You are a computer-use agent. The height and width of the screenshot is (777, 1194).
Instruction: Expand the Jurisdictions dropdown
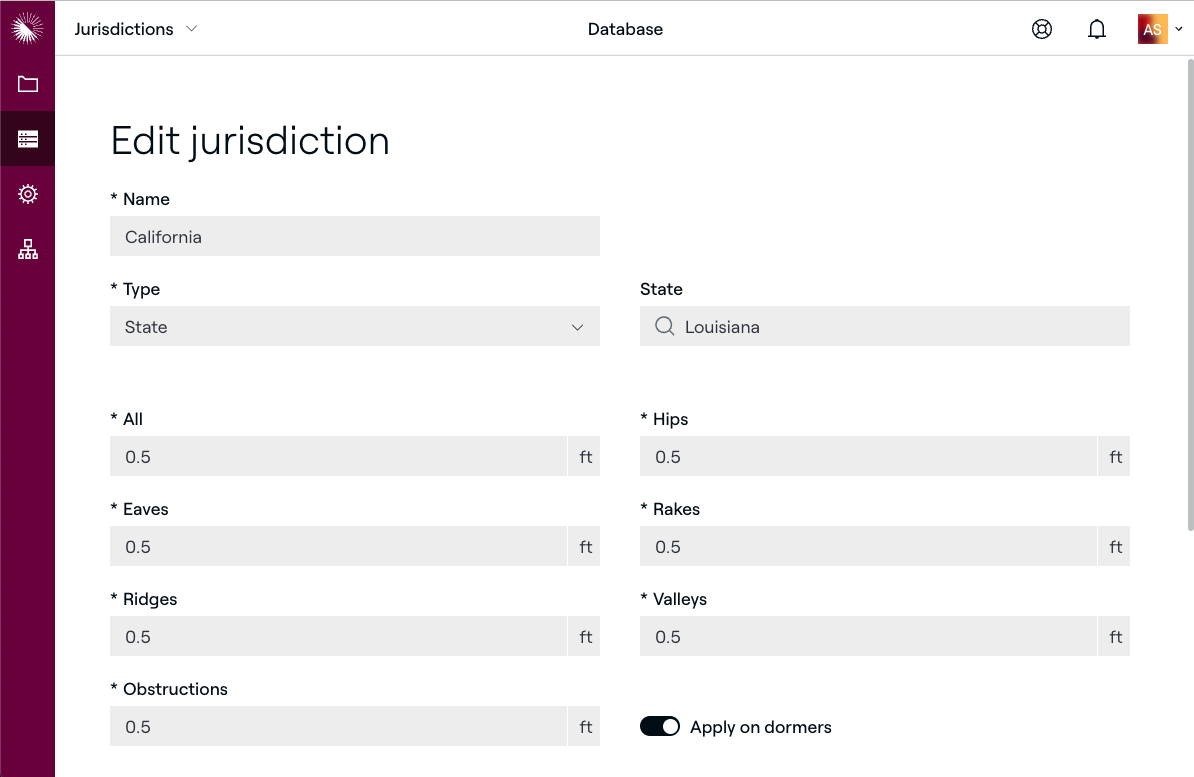(136, 29)
